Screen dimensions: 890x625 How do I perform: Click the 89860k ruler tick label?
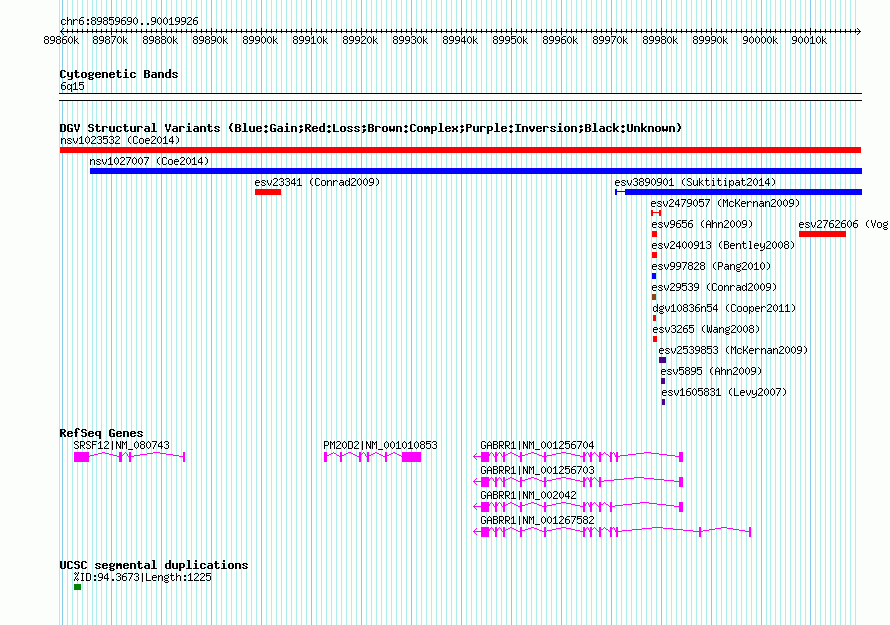coord(61,40)
